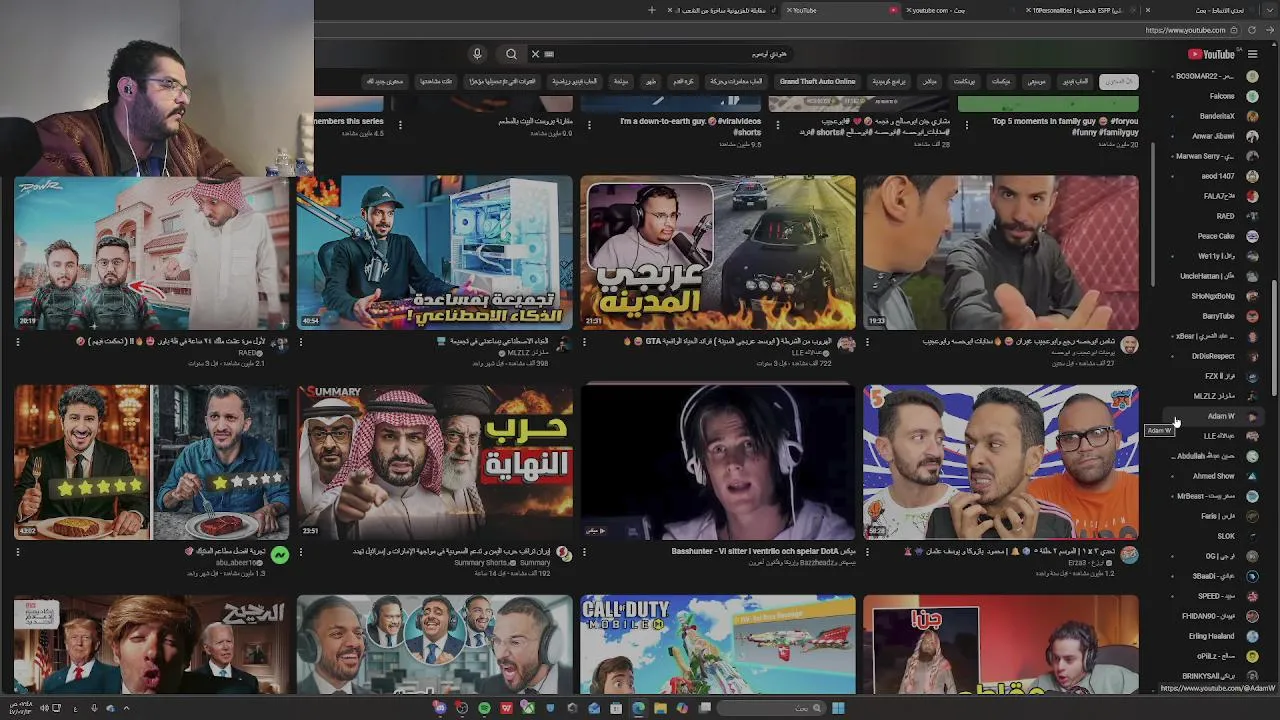This screenshot has height=720, width=1280.
Task: Select the first 'All' filter chip
Action: 1118,81
